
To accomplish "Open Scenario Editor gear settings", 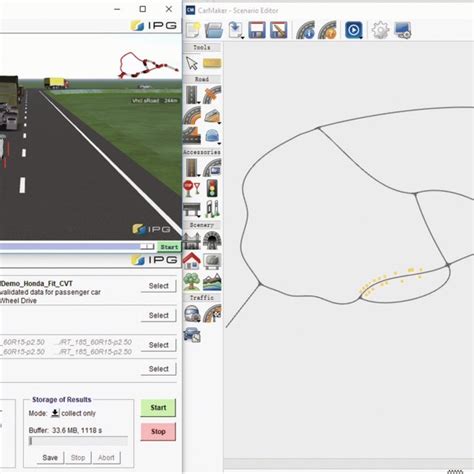I will (x=380, y=30).
